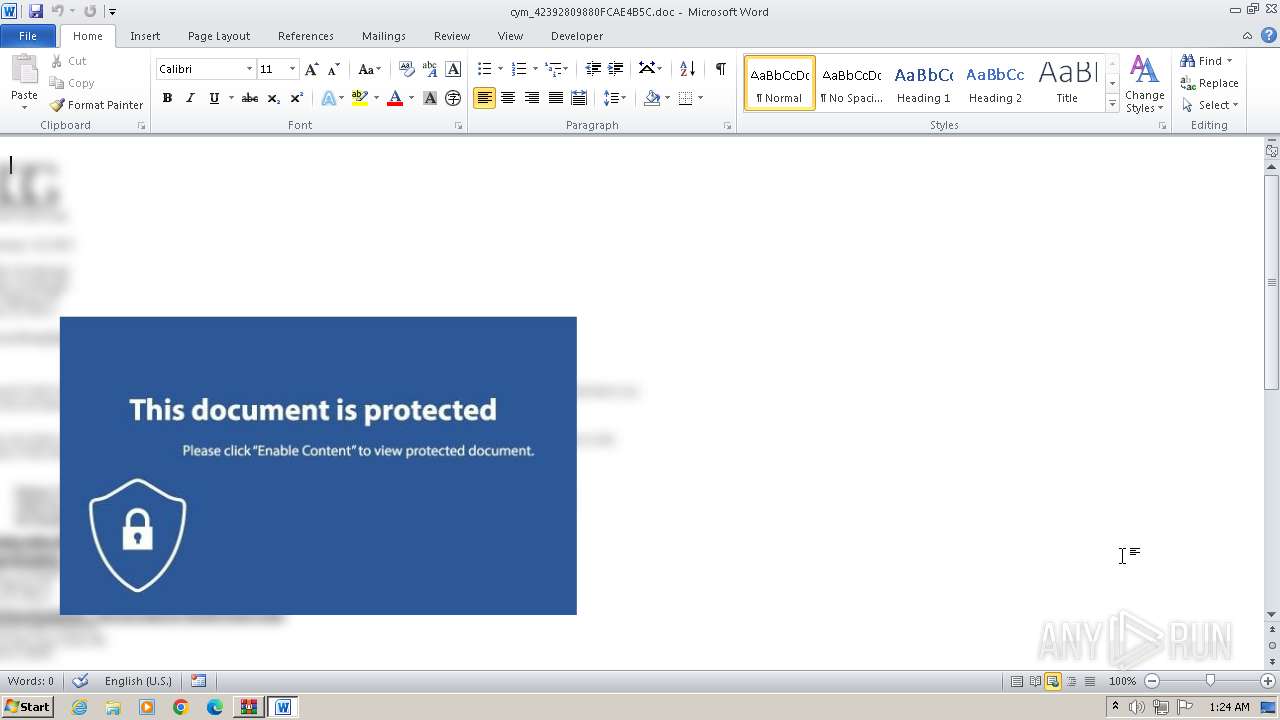Click the Format Painter tool
Viewport: 1280px width, 720px height.
(96, 105)
